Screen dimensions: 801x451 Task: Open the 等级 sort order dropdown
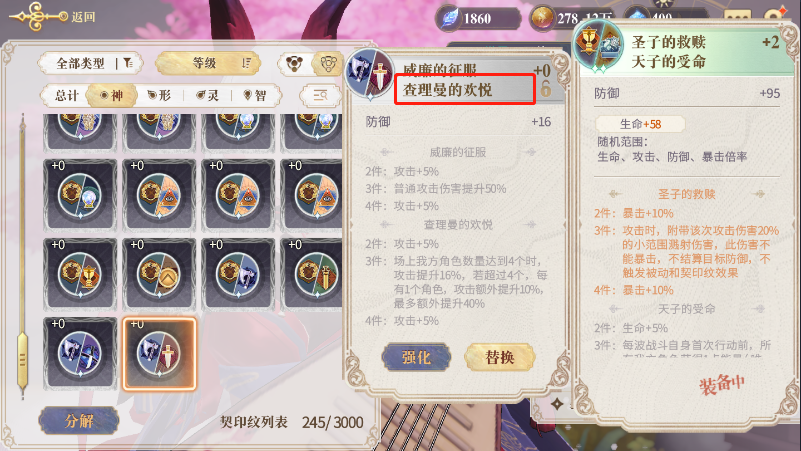pos(208,63)
